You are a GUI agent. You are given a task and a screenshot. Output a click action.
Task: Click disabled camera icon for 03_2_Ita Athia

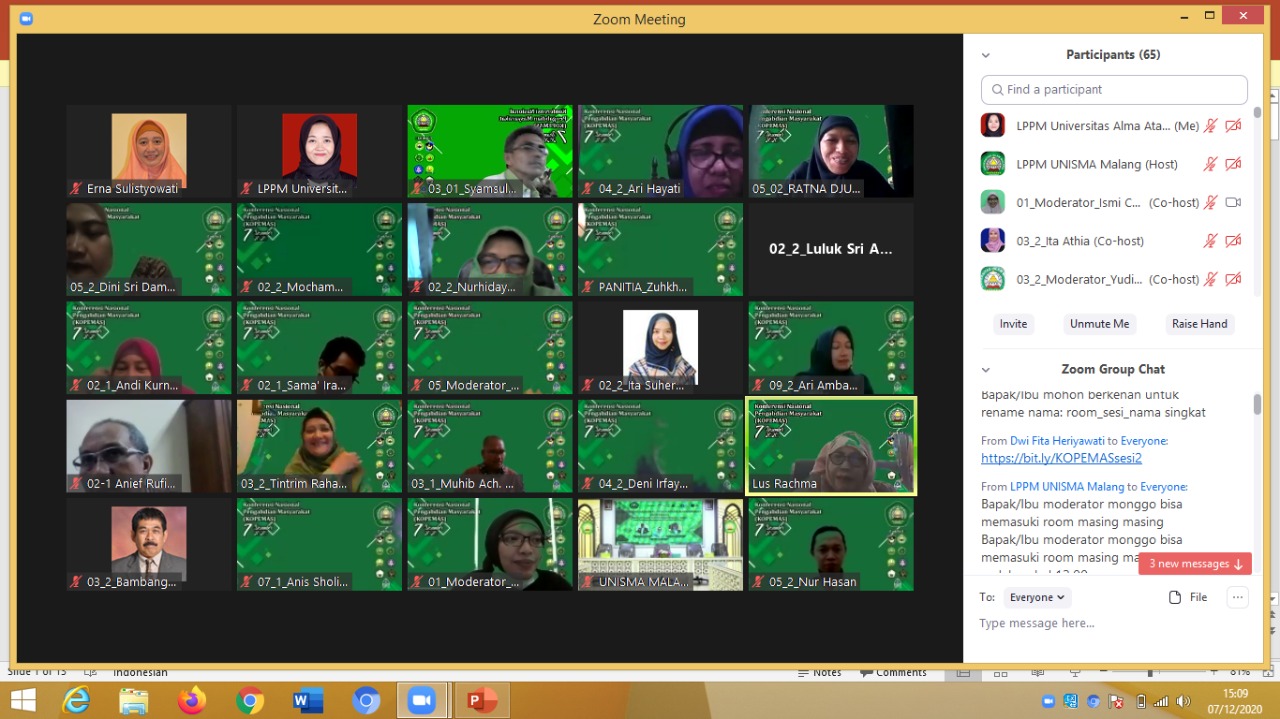pyautogui.click(x=1233, y=241)
